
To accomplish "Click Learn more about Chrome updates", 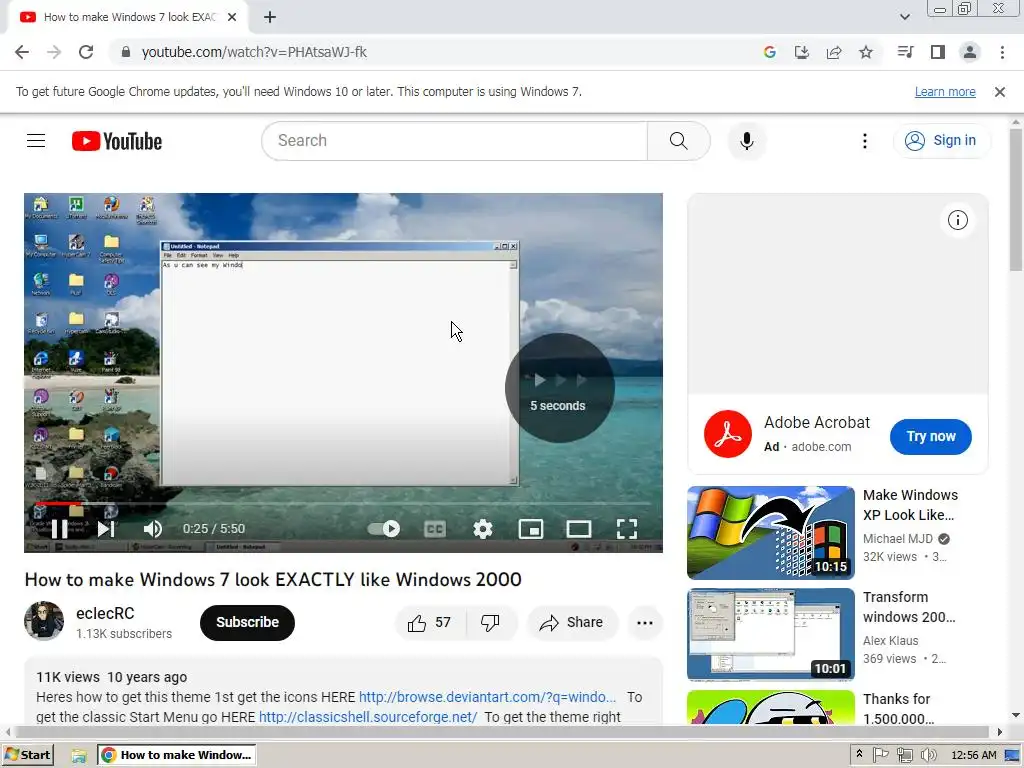I will 945,91.
